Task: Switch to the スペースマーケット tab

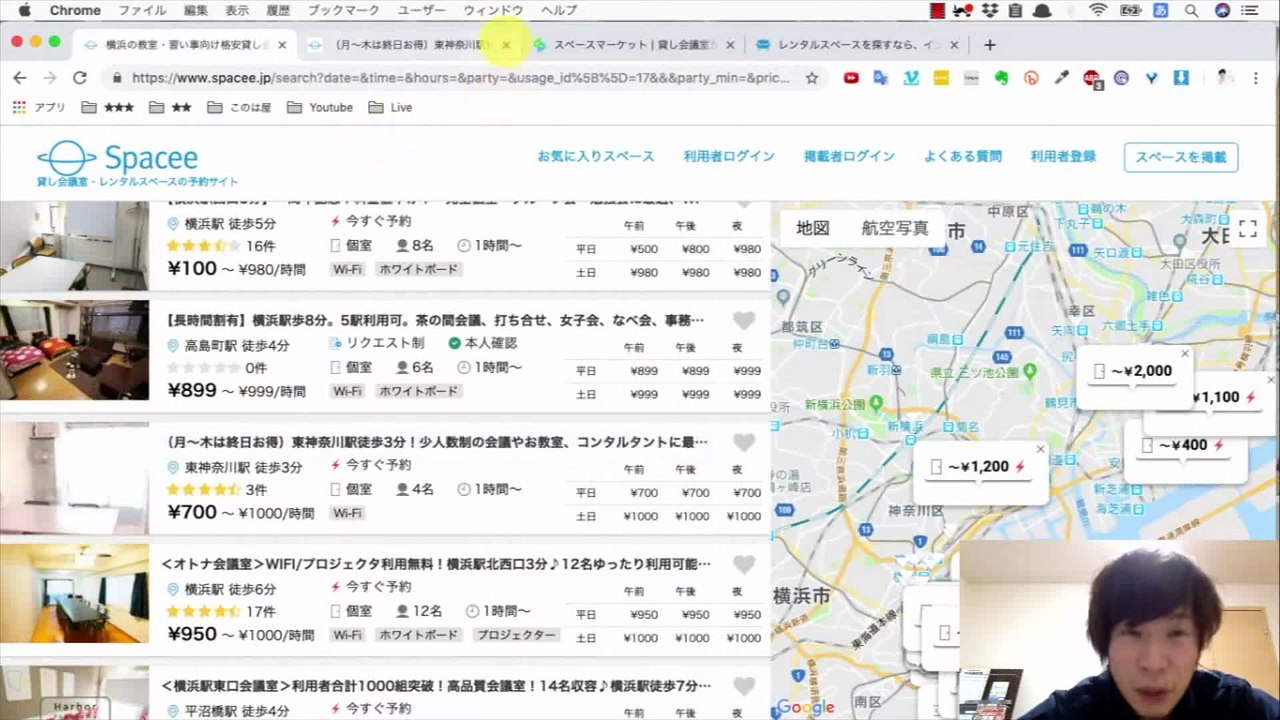Action: [633, 45]
